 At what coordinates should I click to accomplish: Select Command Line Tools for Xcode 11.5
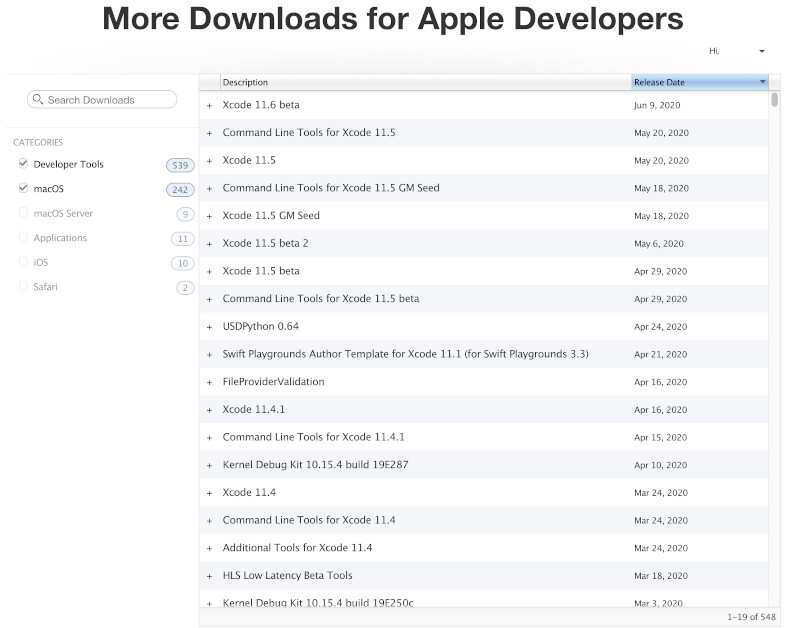309,132
